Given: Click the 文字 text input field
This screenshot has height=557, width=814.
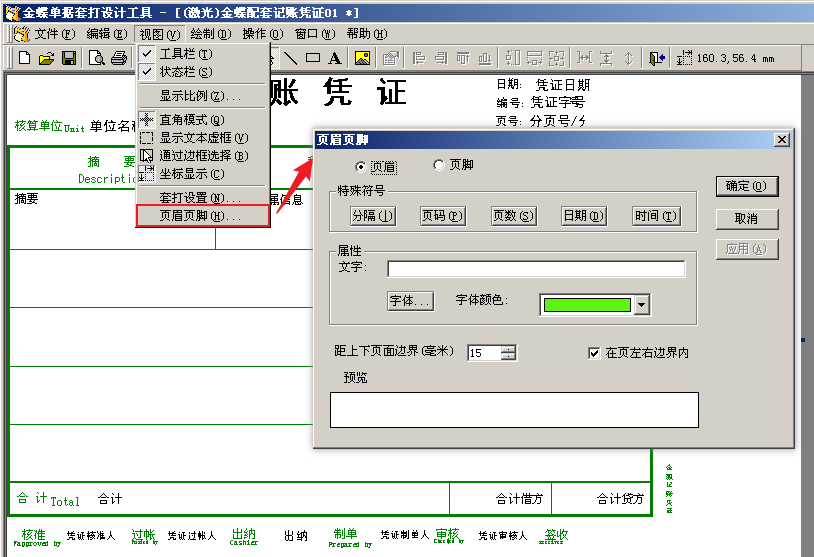Looking at the screenshot, I should (536, 268).
